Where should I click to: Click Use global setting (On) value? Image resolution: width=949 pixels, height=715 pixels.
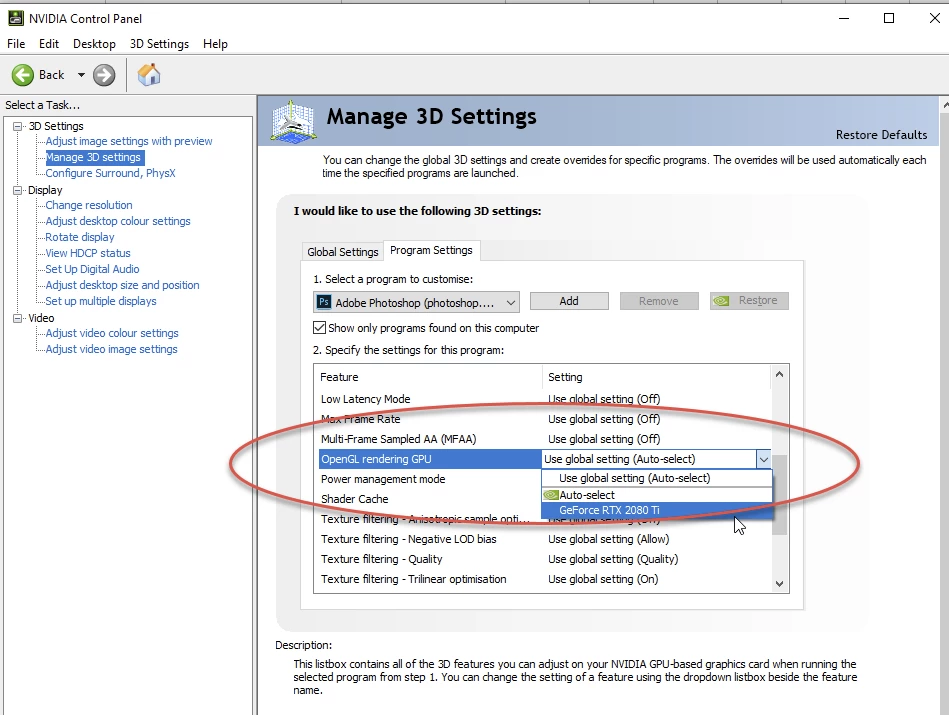603,579
